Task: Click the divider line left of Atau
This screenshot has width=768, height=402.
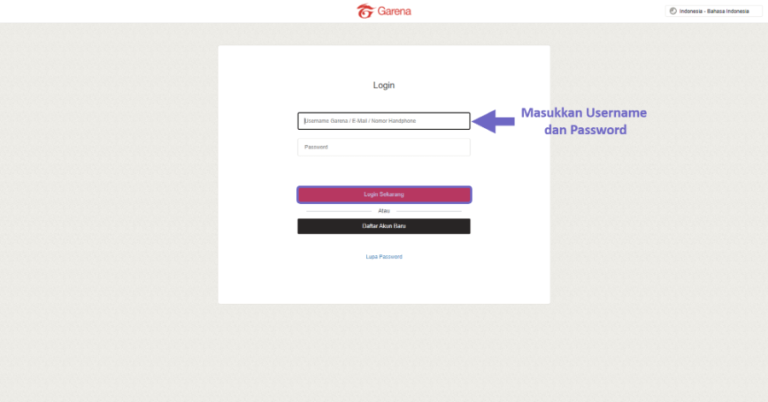Action: pos(338,211)
